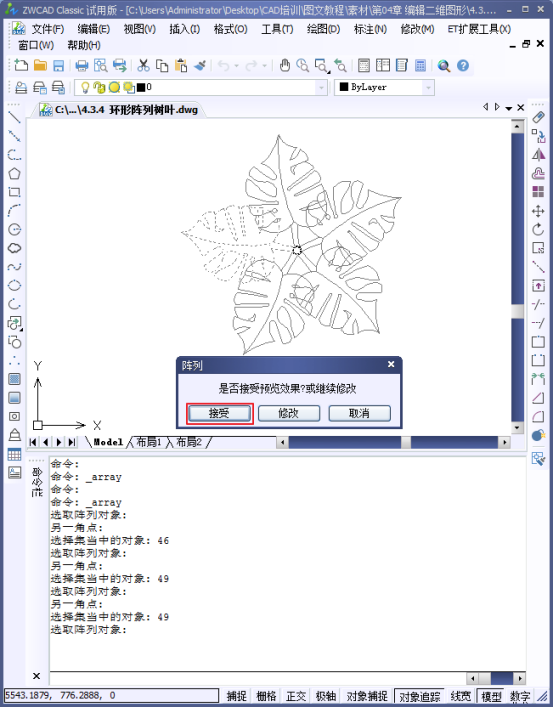The height and width of the screenshot is (708, 554).
Task: Open the 修改(M) menu
Action: click(x=417, y=29)
